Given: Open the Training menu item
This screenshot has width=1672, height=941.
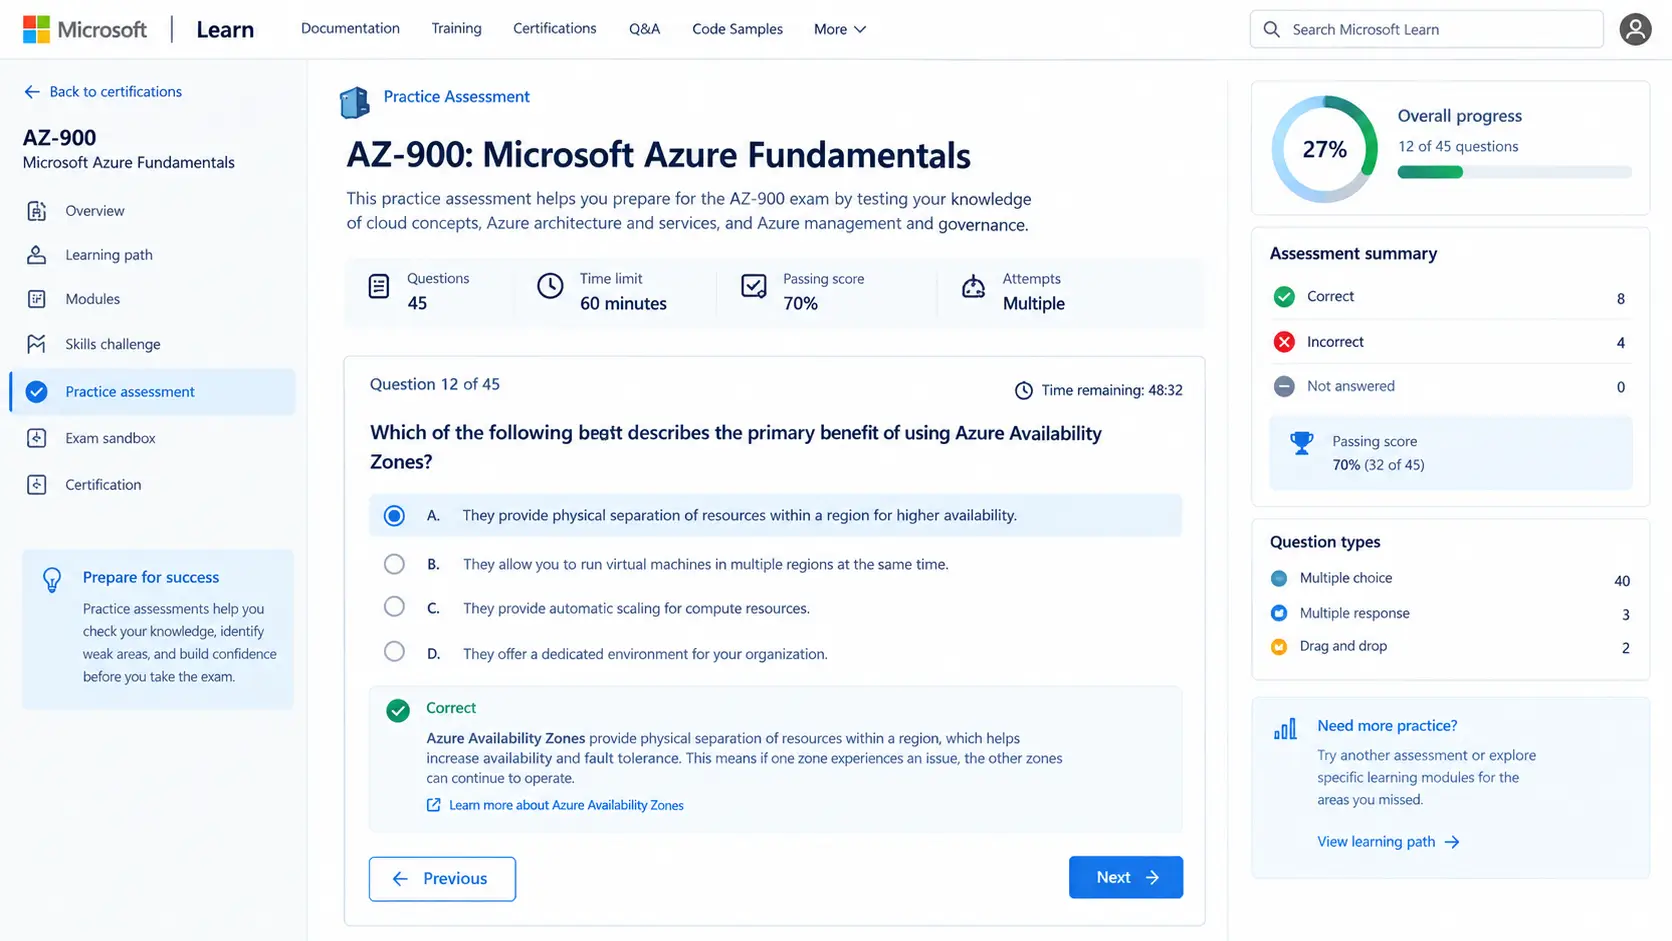Looking at the screenshot, I should [x=456, y=28].
